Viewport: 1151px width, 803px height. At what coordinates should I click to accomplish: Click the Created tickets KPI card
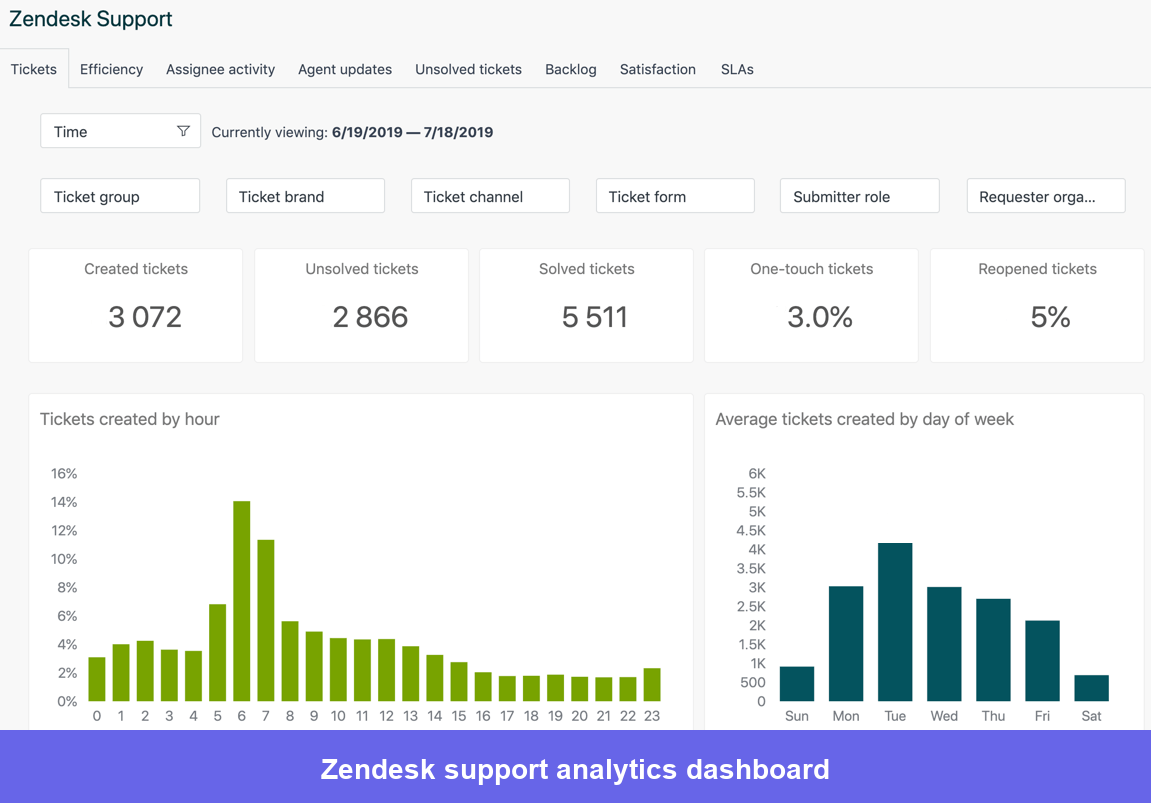(135, 305)
